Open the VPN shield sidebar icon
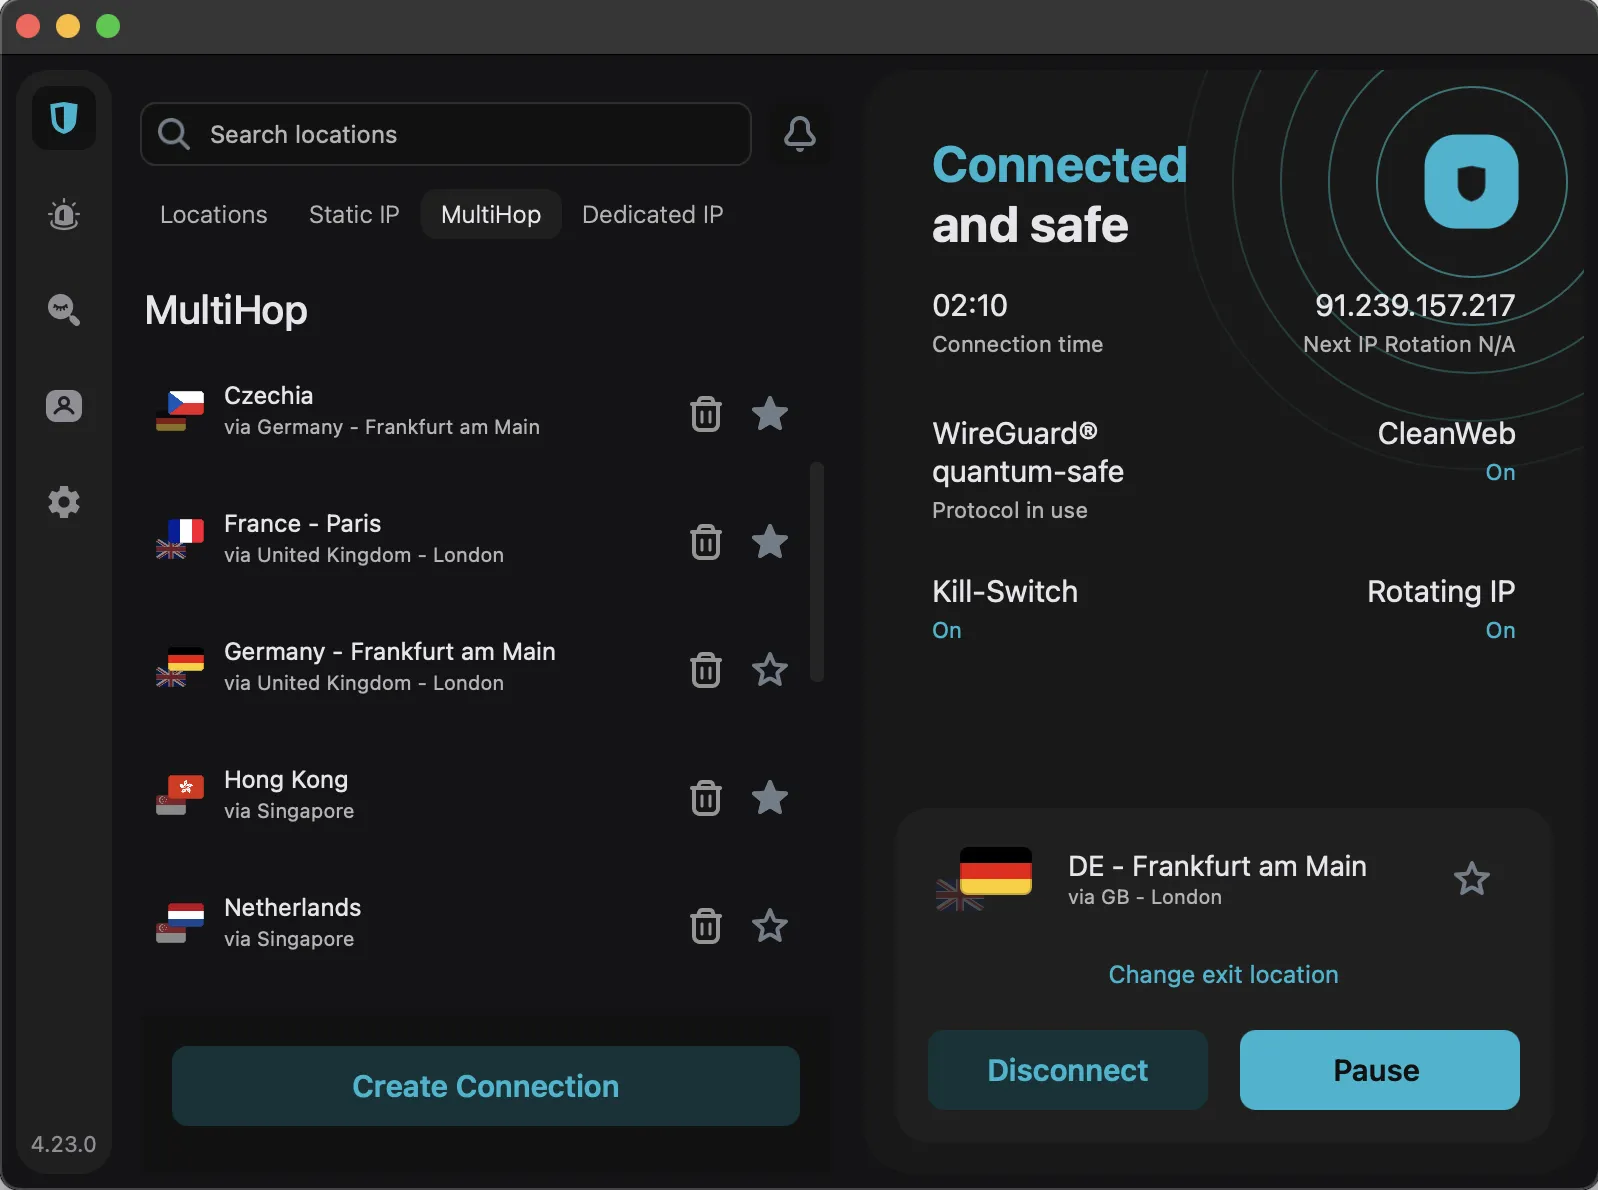This screenshot has width=1598, height=1190. 64,119
